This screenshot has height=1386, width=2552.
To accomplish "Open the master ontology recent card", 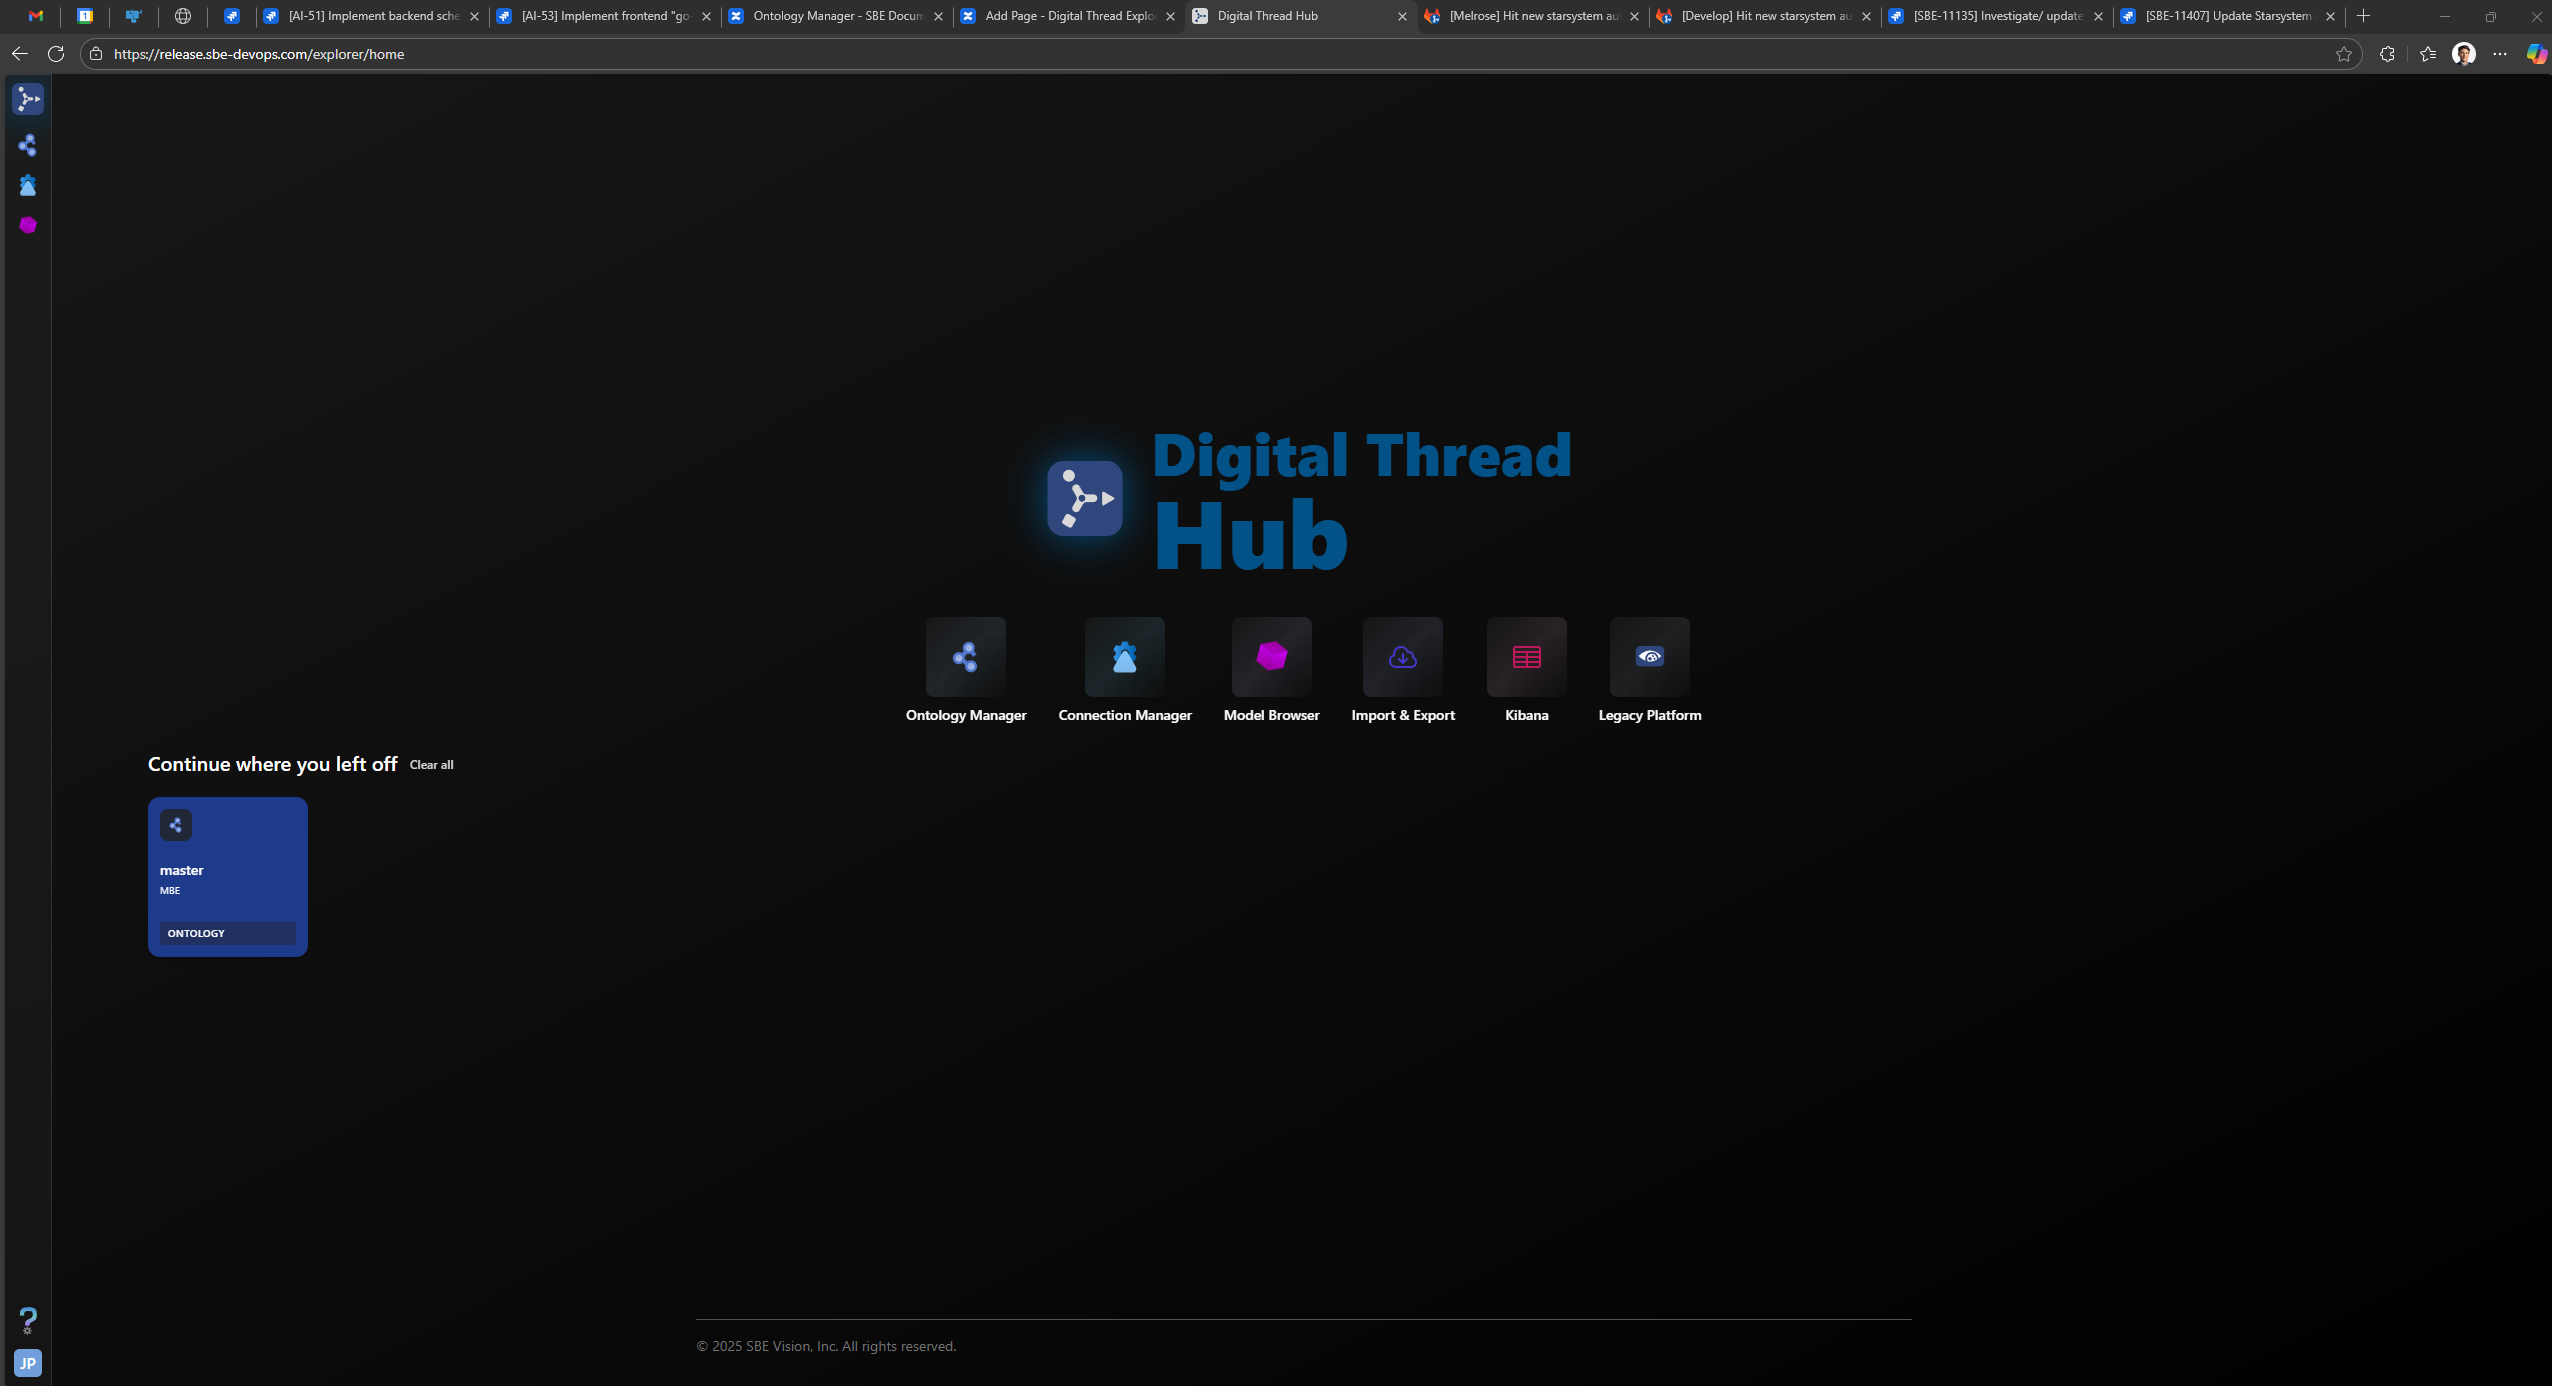I will 228,876.
